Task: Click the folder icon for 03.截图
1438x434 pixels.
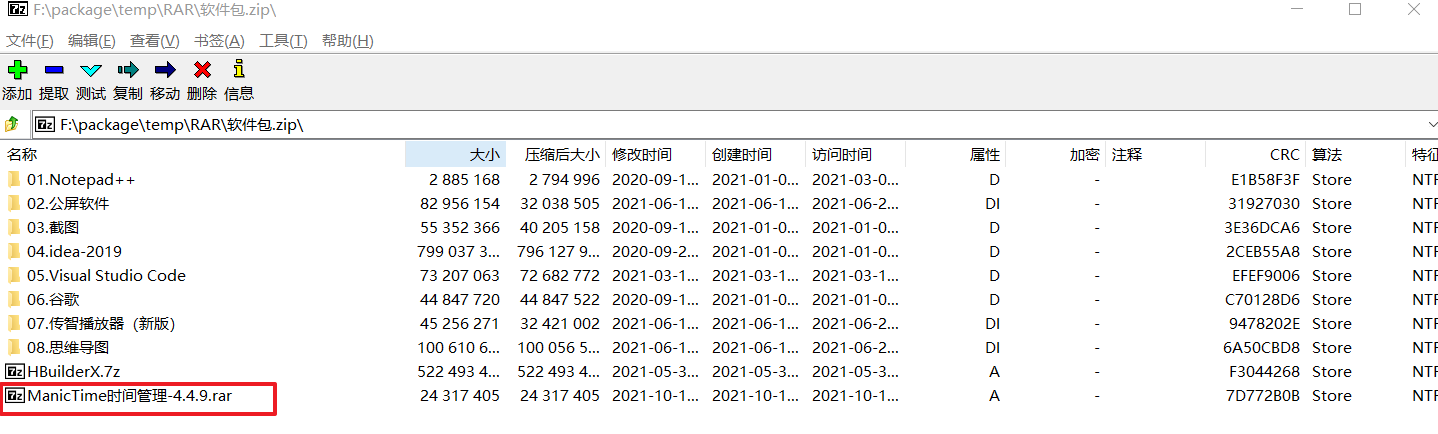Action: pyautogui.click(x=13, y=228)
